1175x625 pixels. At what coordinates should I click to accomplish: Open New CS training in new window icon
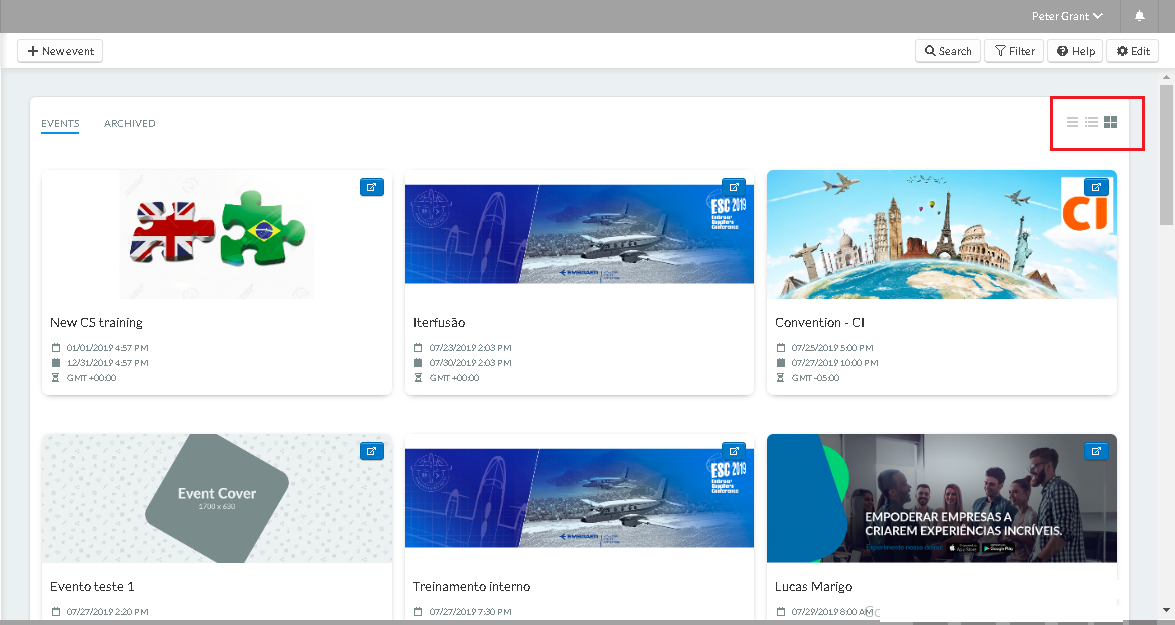372,187
